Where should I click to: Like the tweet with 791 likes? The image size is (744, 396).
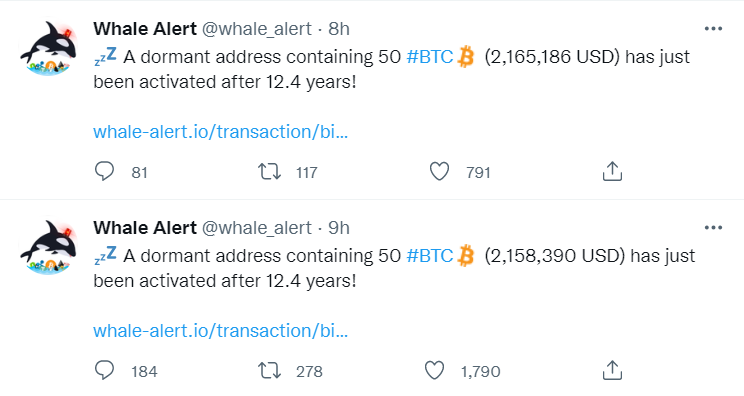(x=439, y=171)
